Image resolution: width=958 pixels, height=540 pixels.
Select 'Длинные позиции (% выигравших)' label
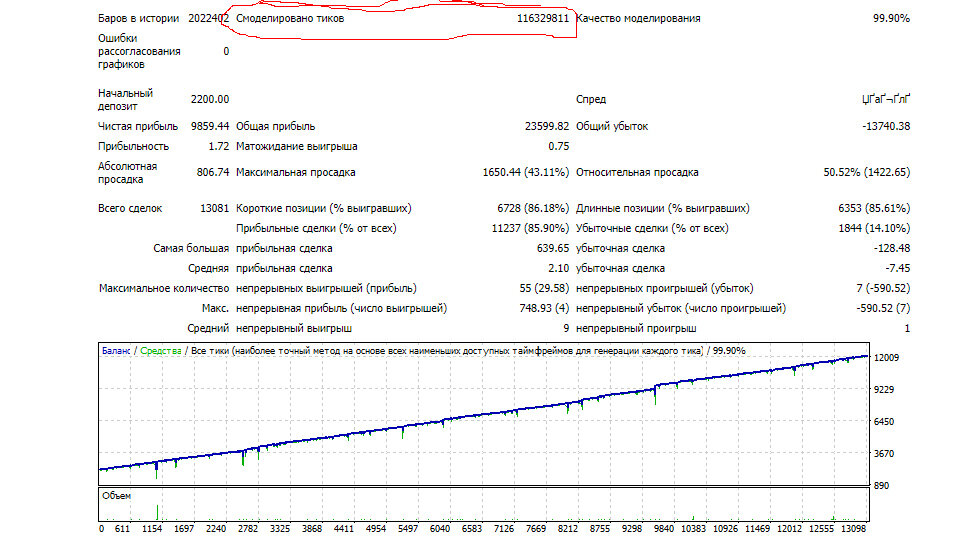[662, 208]
